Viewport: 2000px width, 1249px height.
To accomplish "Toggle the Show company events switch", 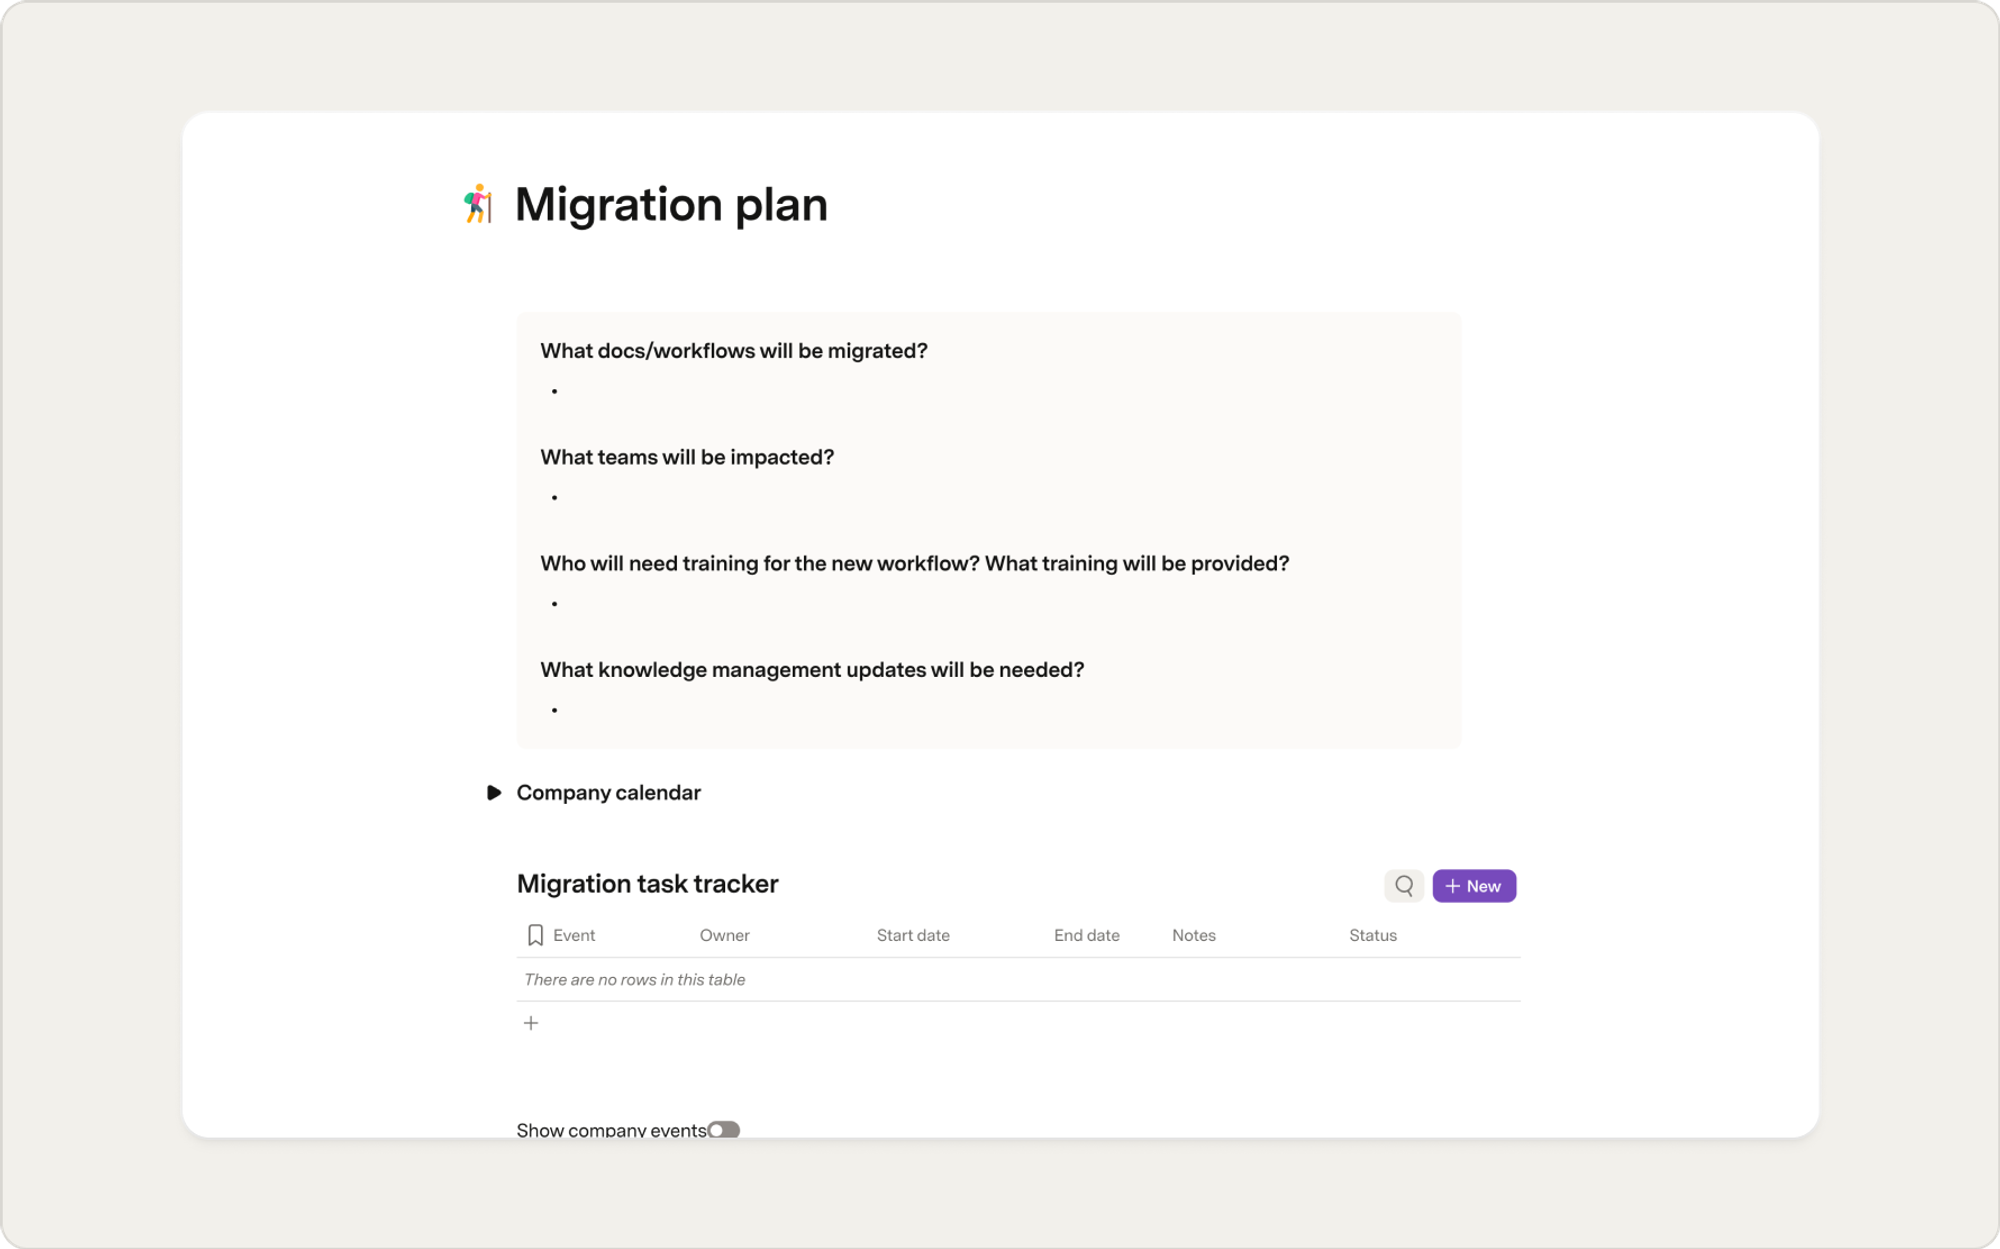I will [724, 1130].
